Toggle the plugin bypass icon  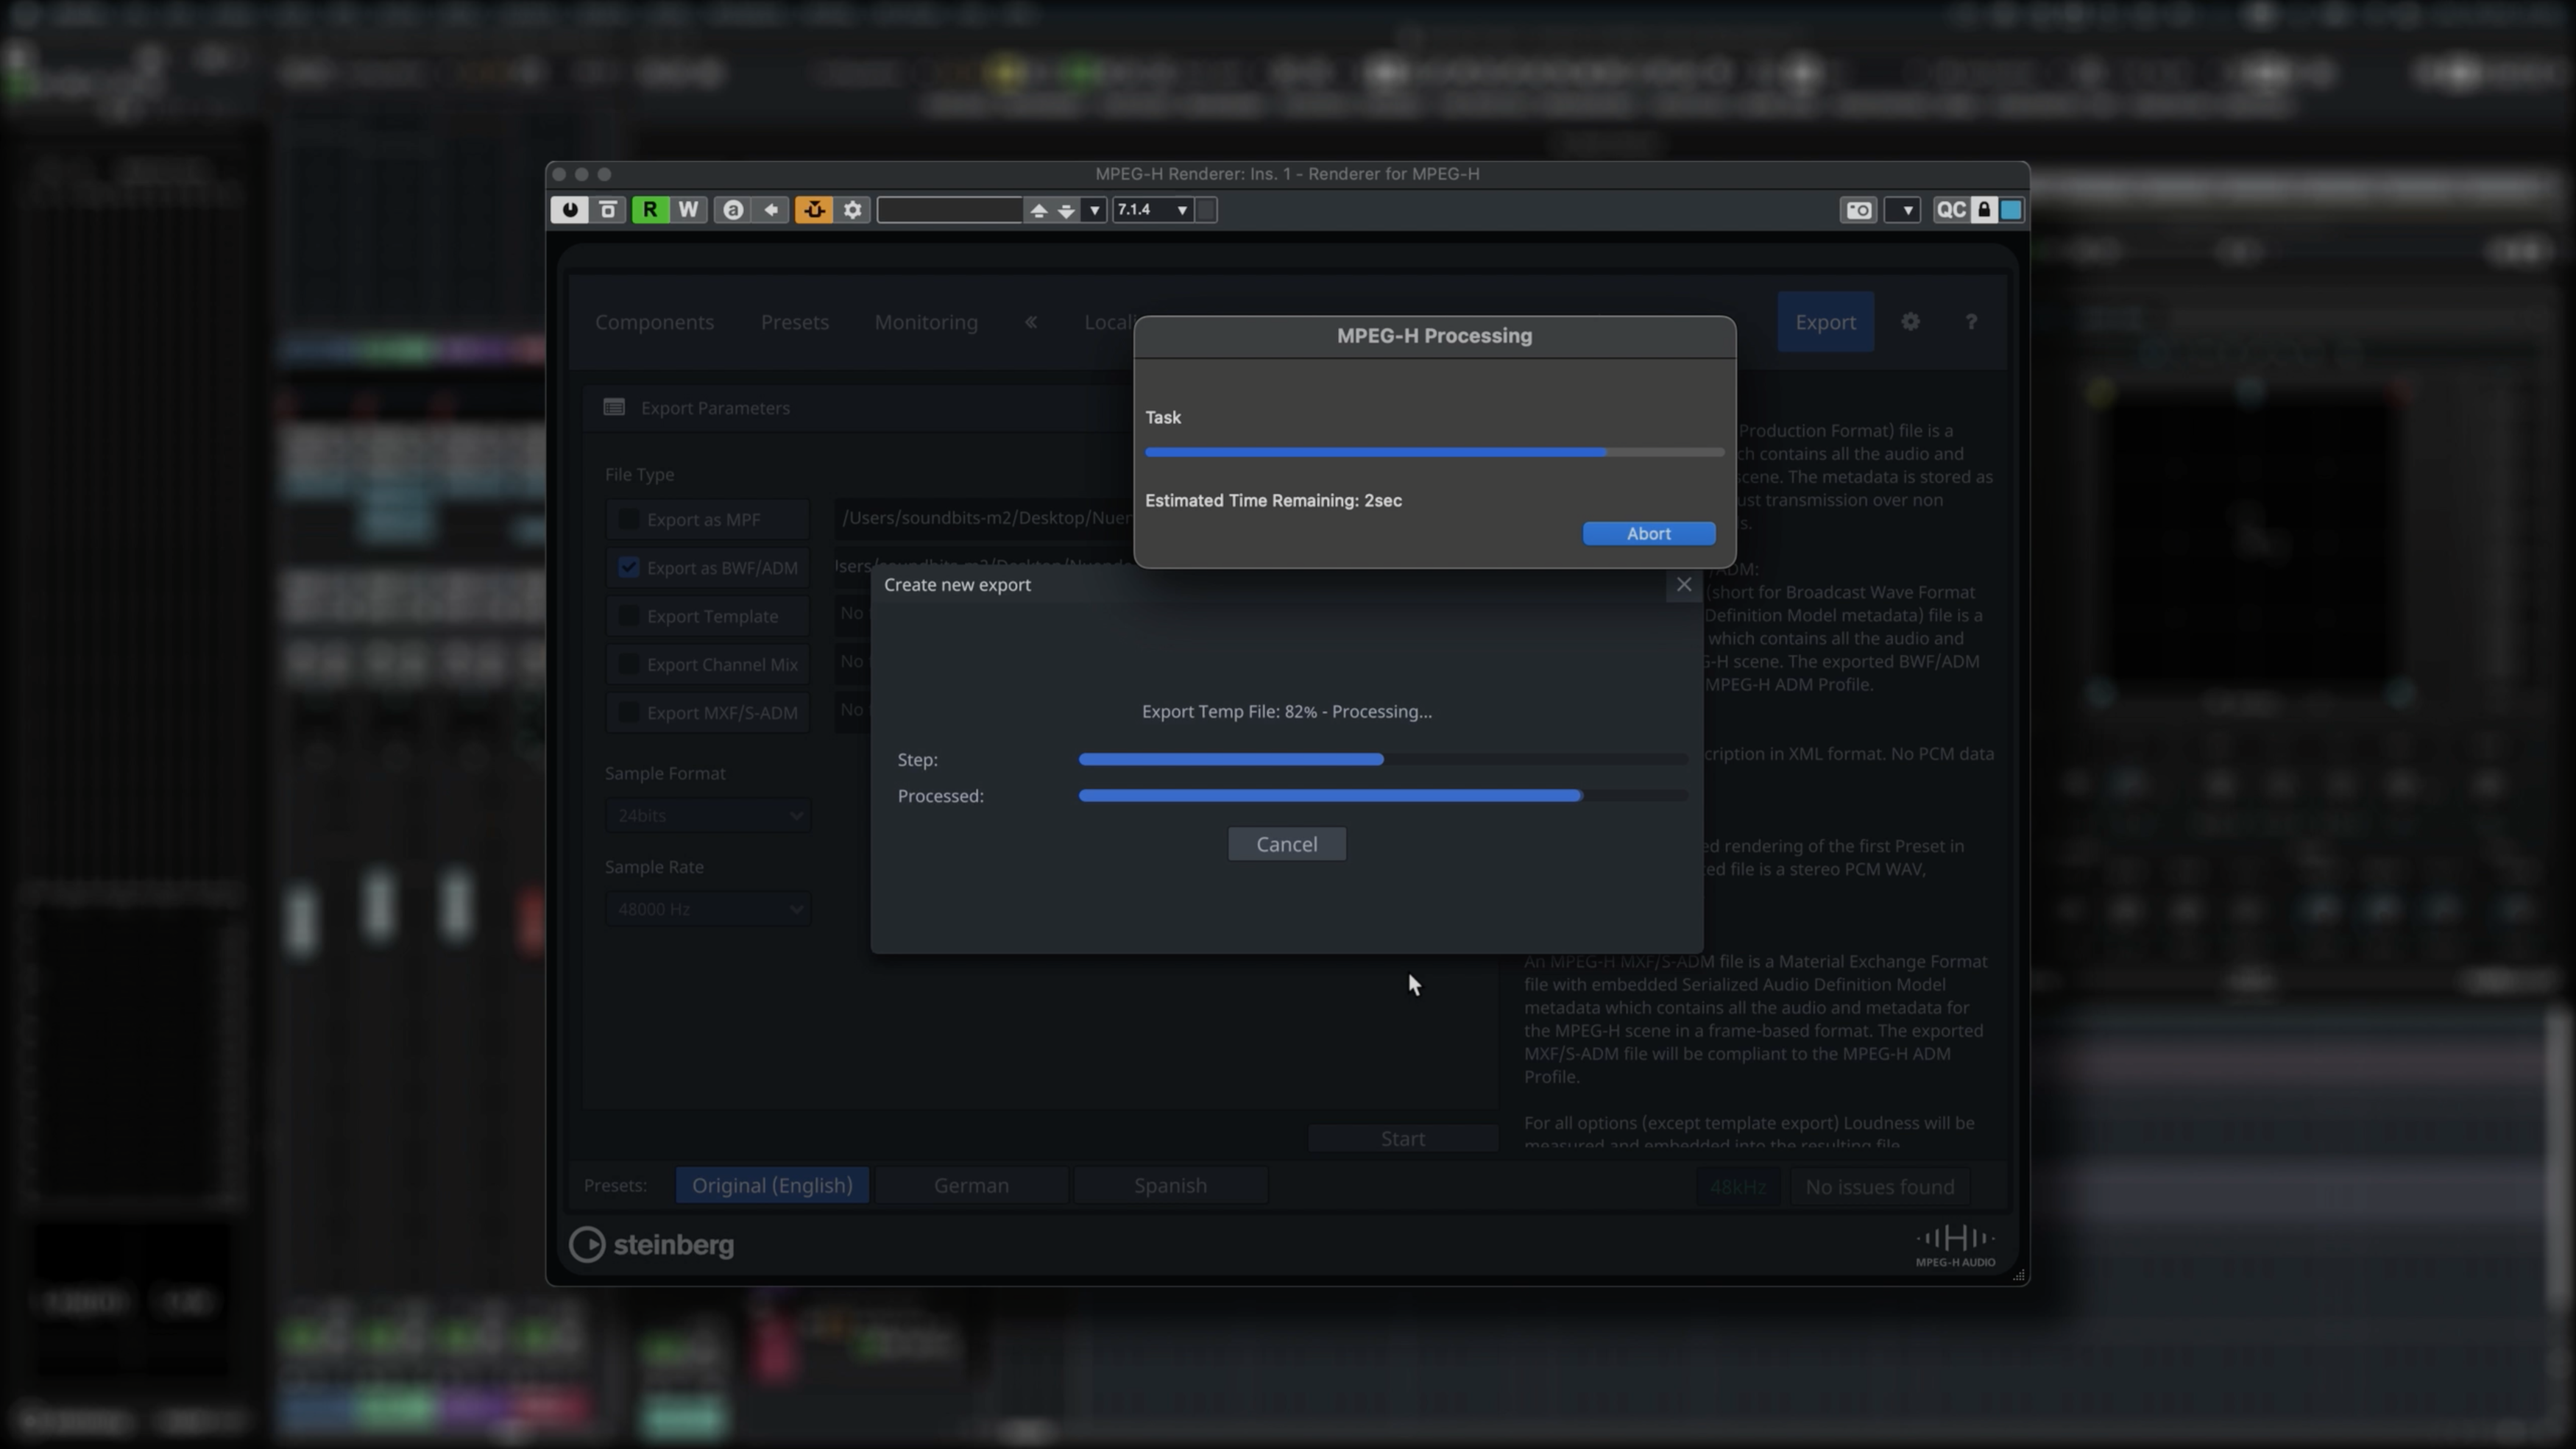pyautogui.click(x=608, y=210)
